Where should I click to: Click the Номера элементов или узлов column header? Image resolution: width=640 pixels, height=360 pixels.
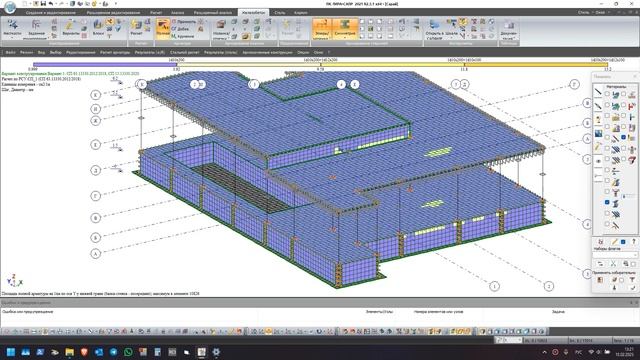[x=438, y=311]
